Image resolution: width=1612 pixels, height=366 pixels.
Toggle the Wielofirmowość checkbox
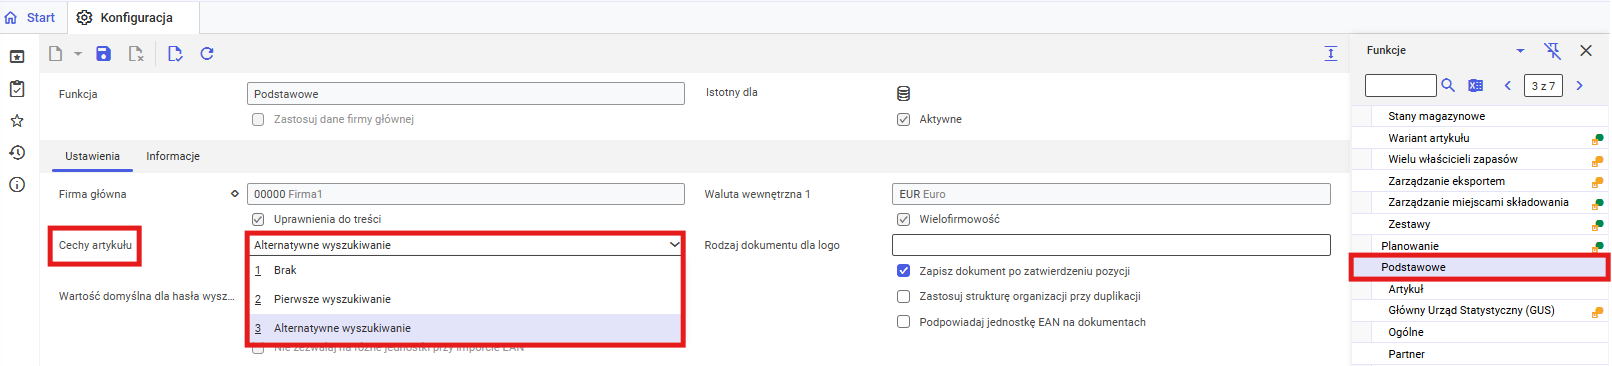(x=904, y=219)
